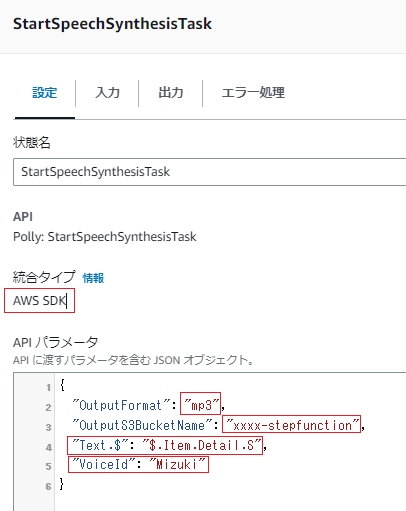Click the 統合タイプ label
This screenshot has height=511, width=406.
click(x=44, y=277)
